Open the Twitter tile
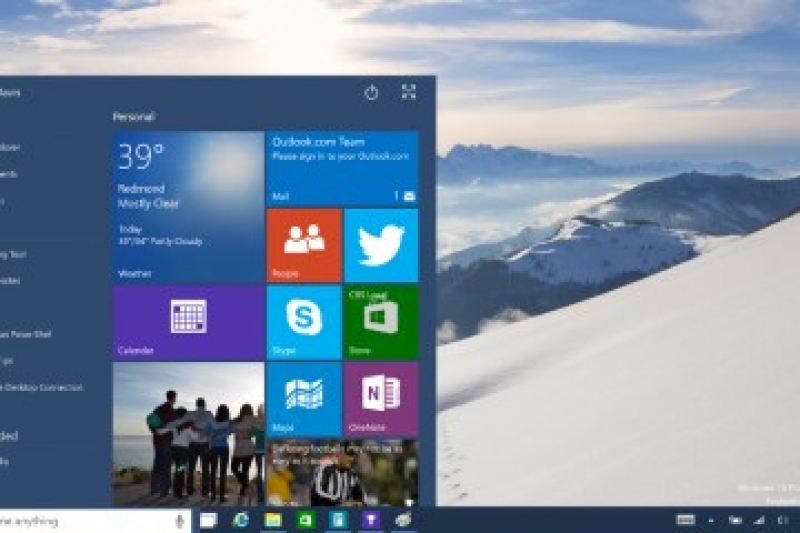Screen dimensions: 800x533 (x=381, y=245)
